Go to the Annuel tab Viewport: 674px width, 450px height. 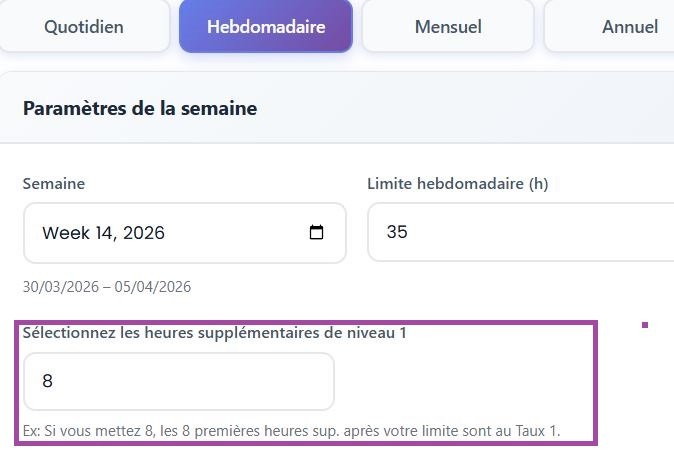click(x=629, y=27)
